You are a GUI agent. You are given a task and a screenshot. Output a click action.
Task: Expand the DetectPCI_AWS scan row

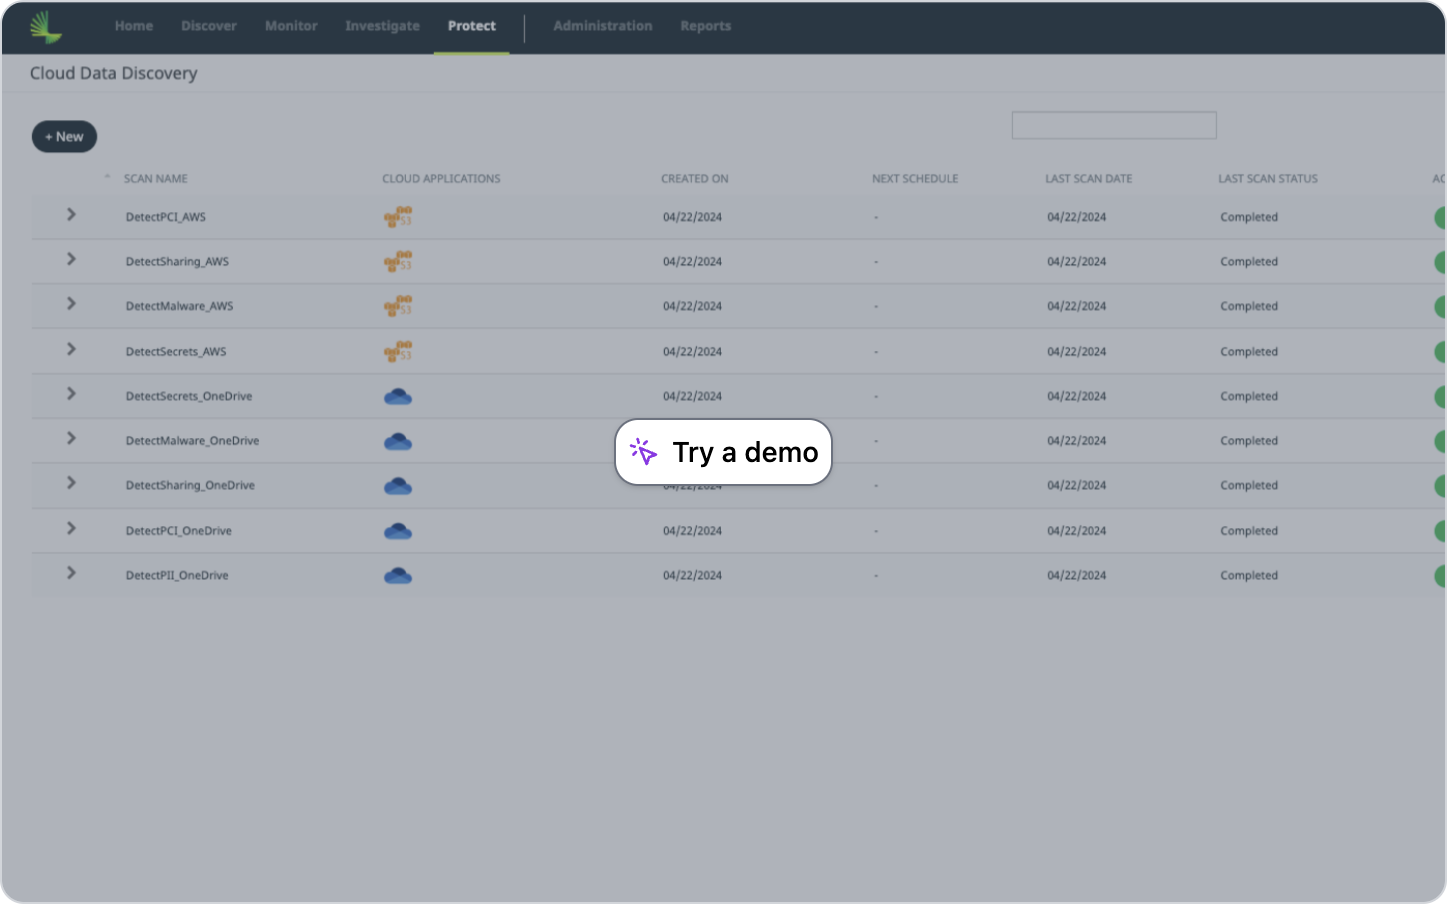(70, 213)
